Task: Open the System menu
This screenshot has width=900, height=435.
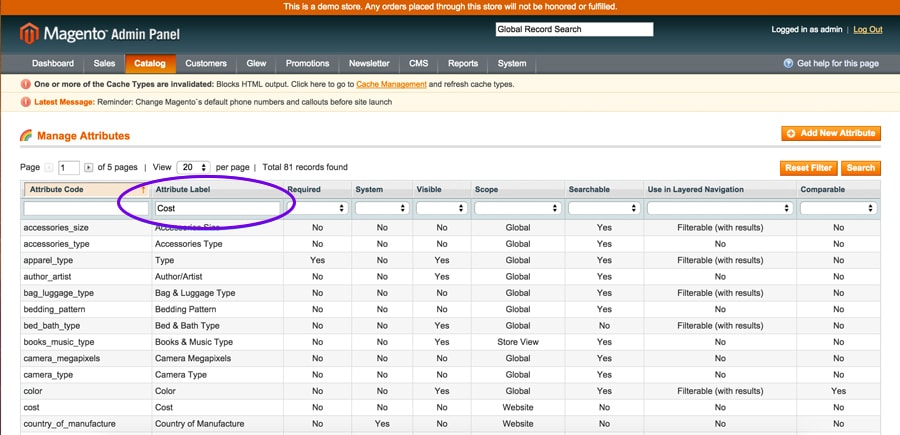Action: point(511,64)
